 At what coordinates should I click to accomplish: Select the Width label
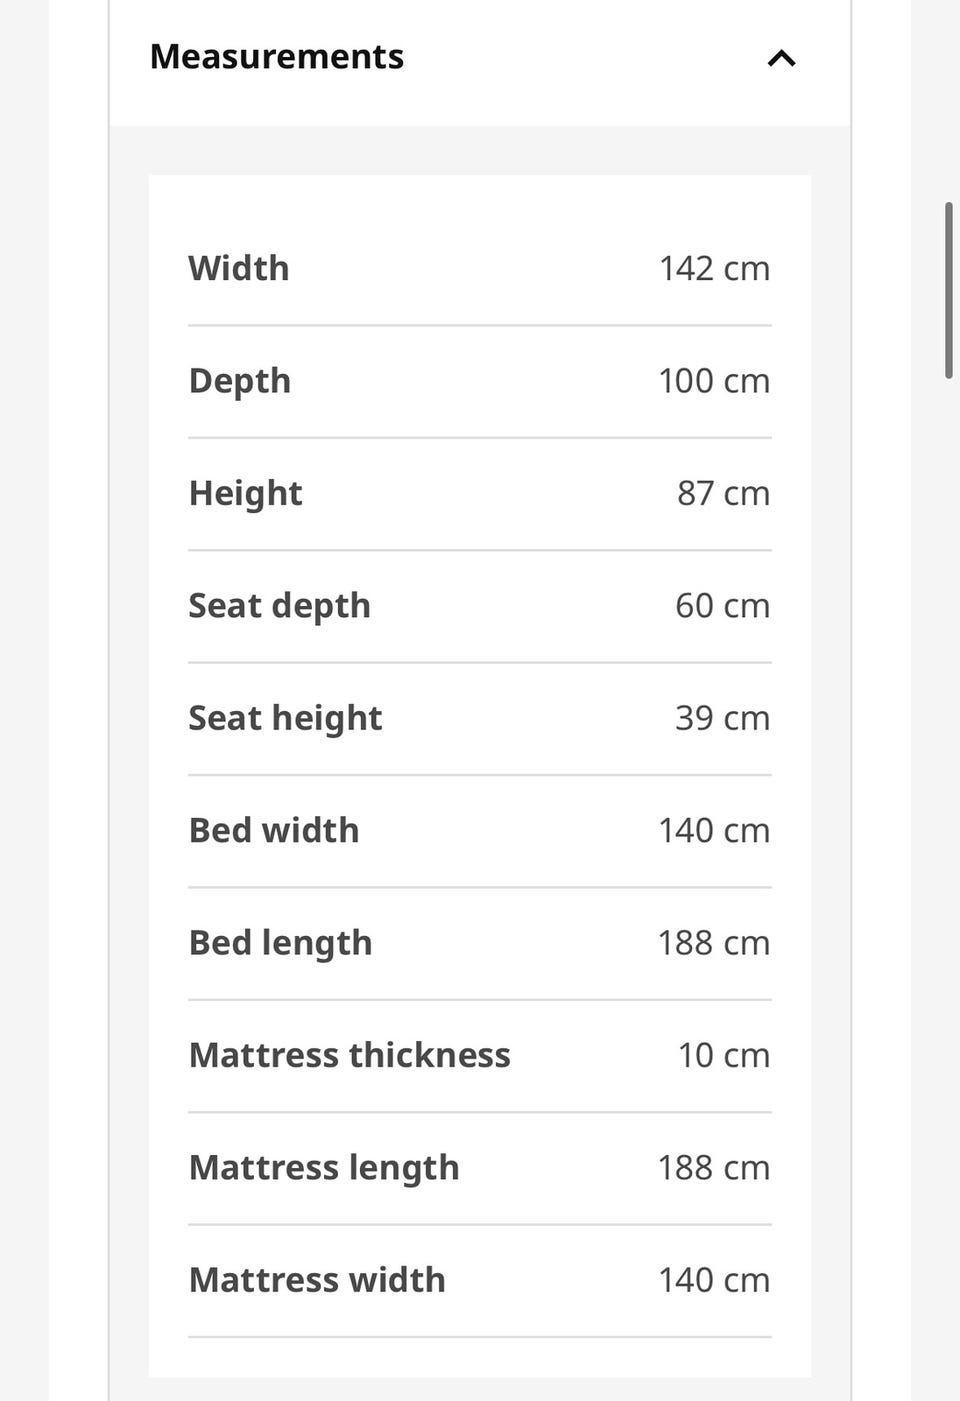click(239, 268)
